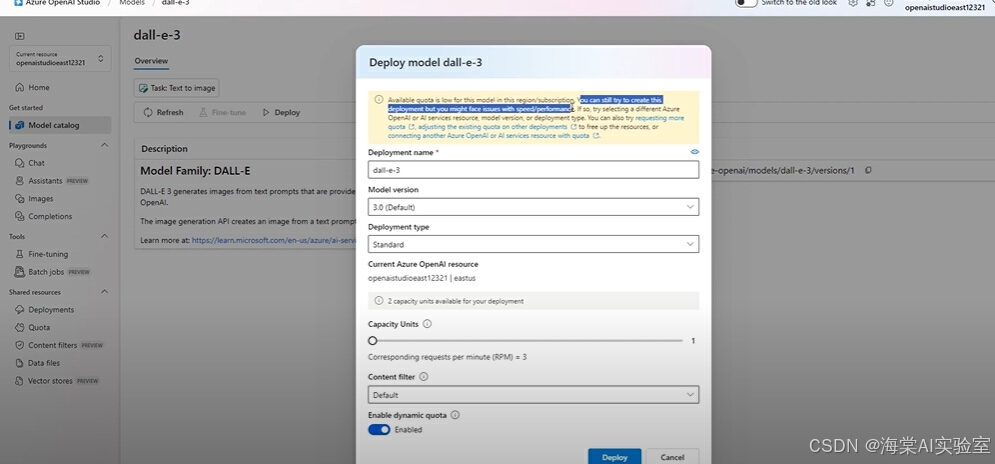Click the eye icon above Deployment name field

pyautogui.click(x=694, y=152)
